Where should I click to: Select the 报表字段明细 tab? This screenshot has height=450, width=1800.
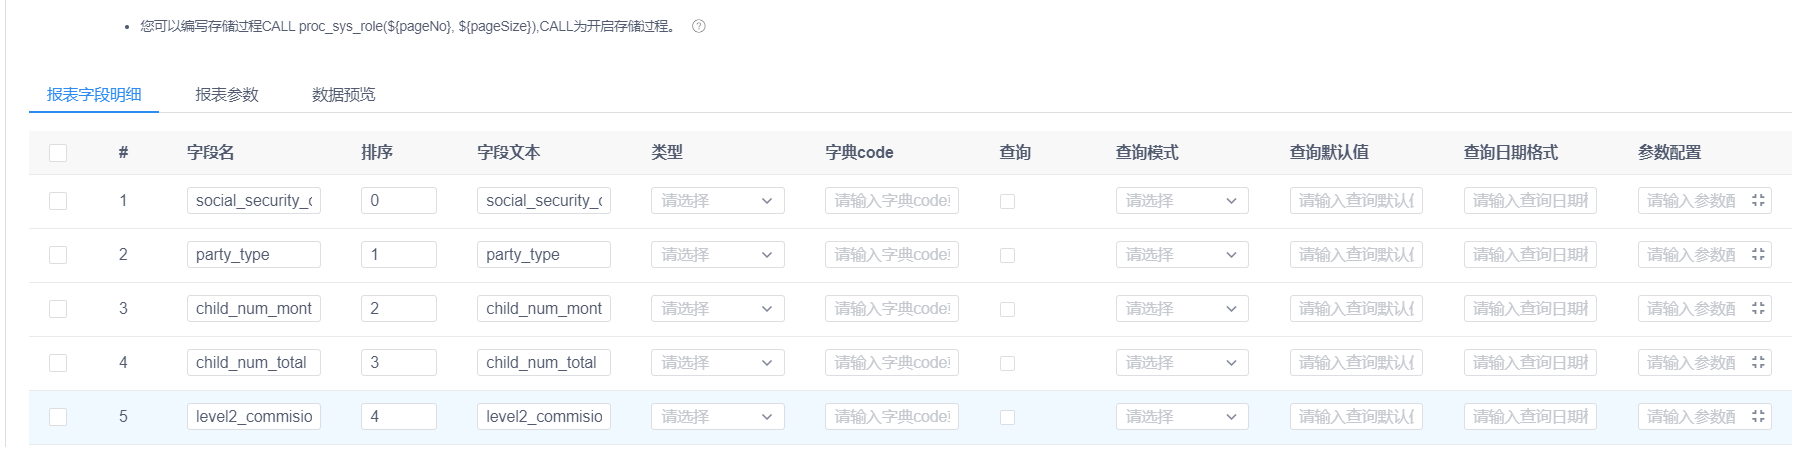[x=94, y=94]
